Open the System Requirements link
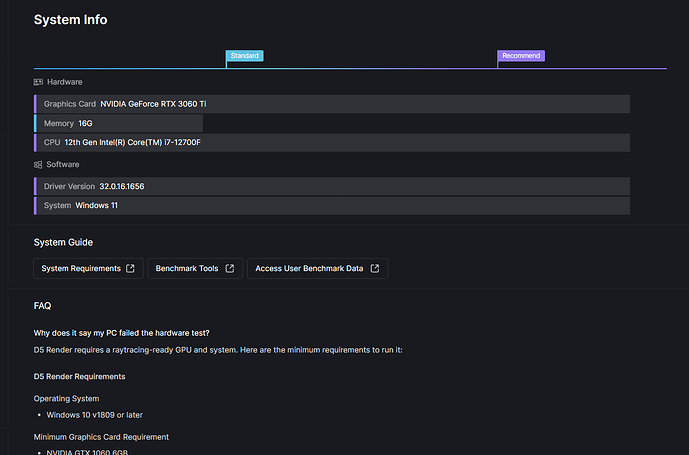This screenshot has height=455, width=689. [x=88, y=268]
